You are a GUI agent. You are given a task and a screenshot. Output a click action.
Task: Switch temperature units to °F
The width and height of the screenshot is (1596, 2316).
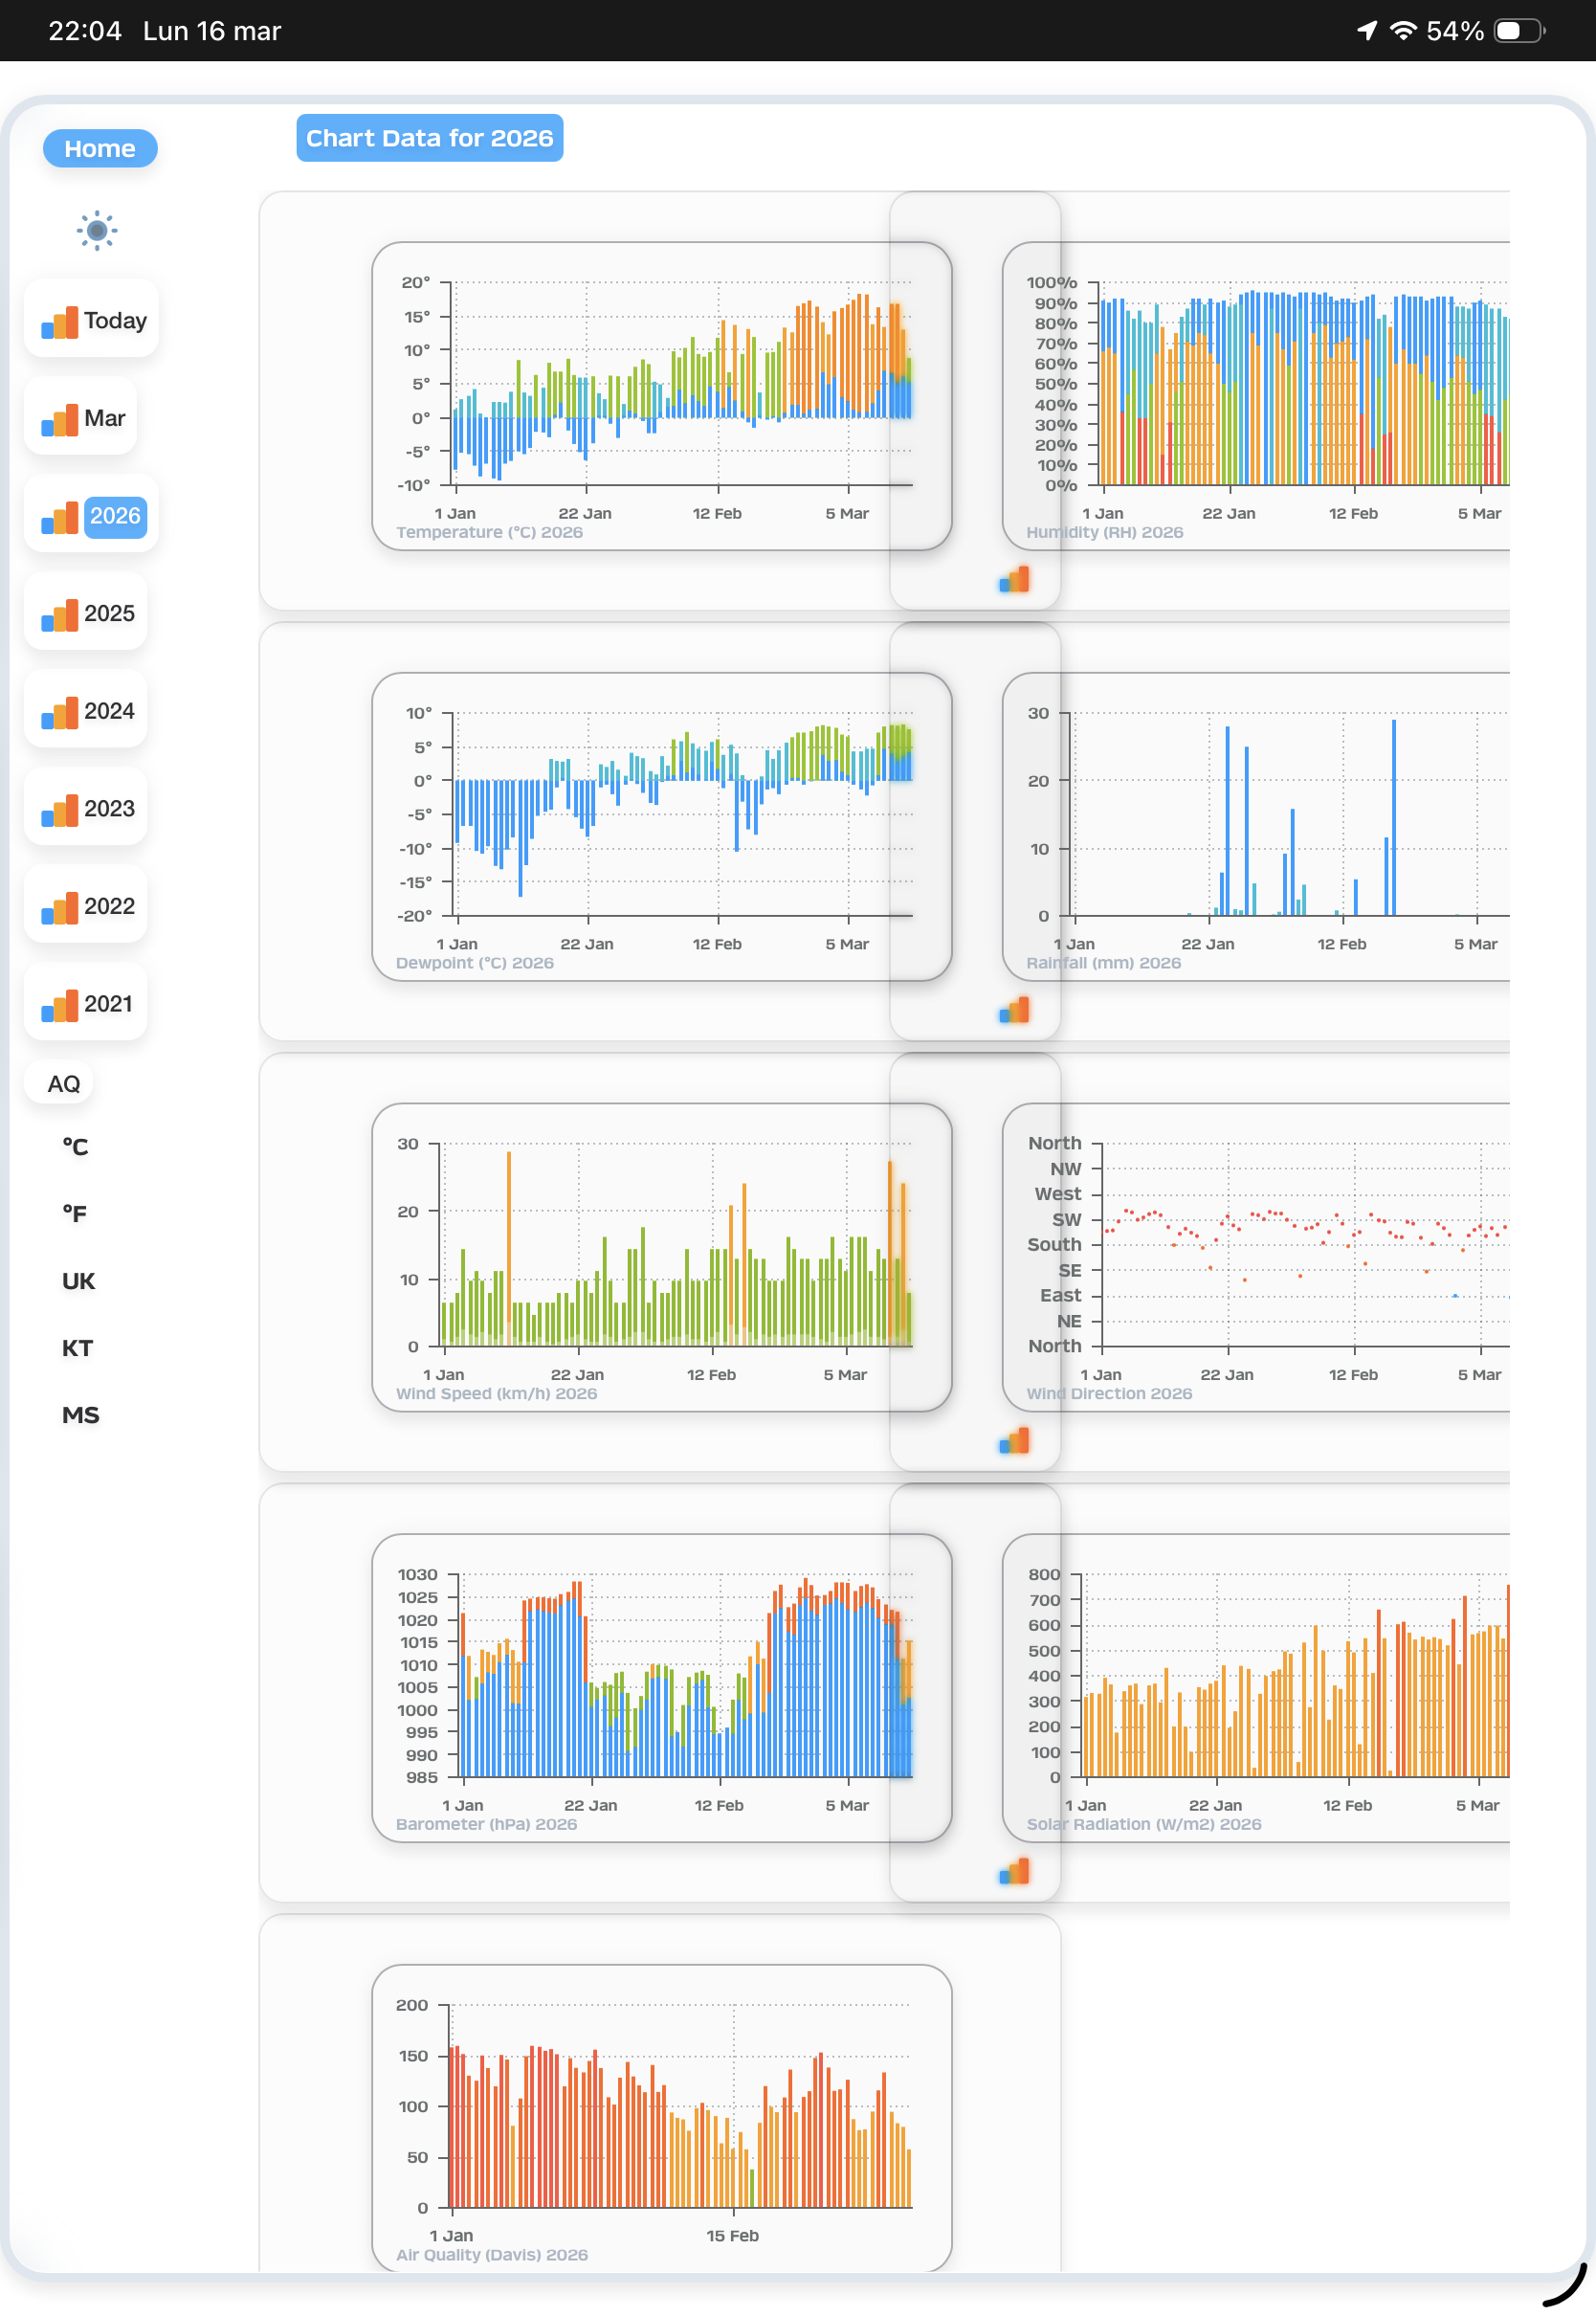pos(75,1213)
